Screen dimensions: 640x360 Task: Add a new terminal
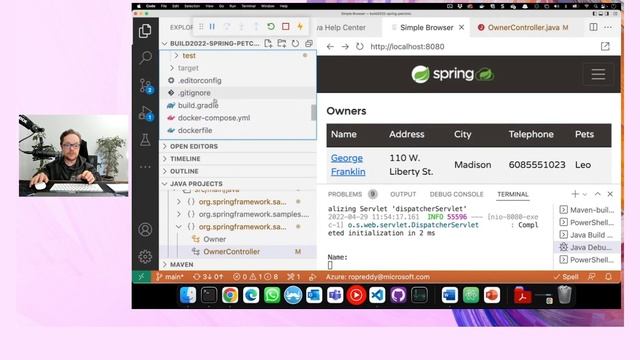[x=575, y=194]
